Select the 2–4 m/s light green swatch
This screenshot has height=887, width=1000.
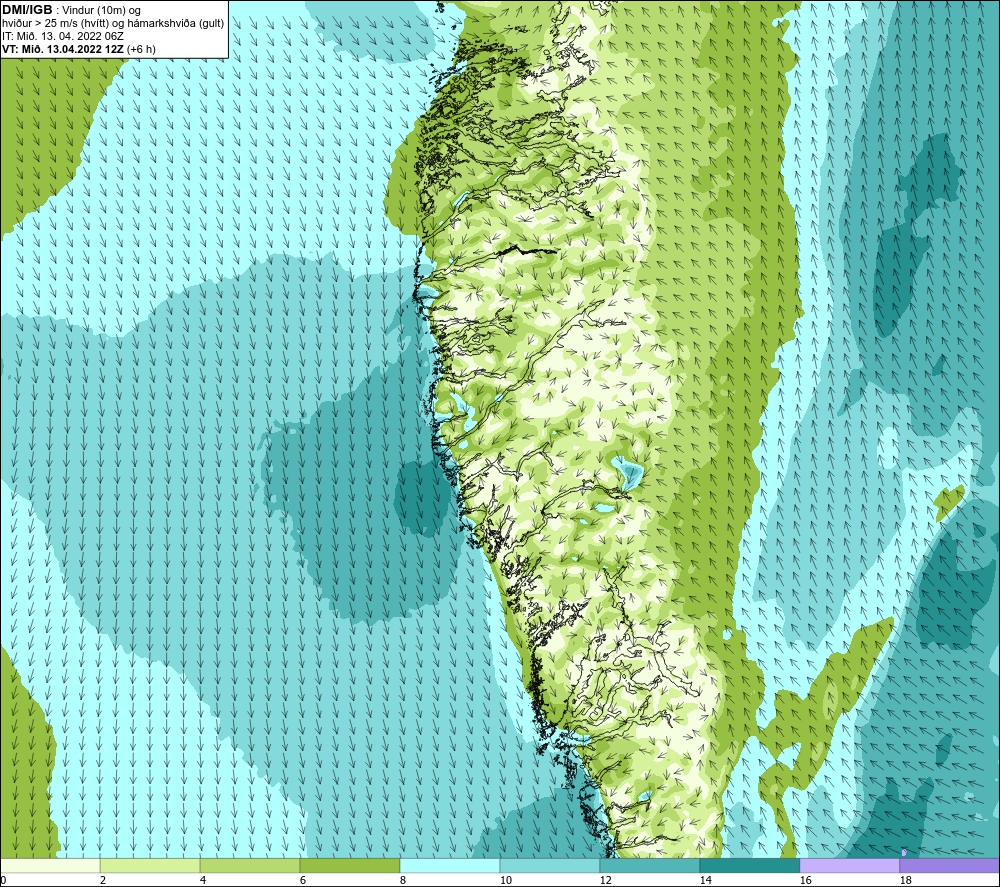click(150, 865)
